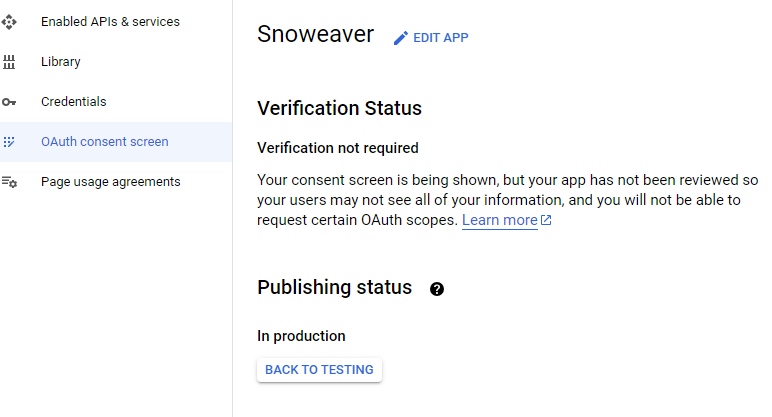Click the BACK TO TESTING button
This screenshot has width=772, height=417.
click(319, 370)
